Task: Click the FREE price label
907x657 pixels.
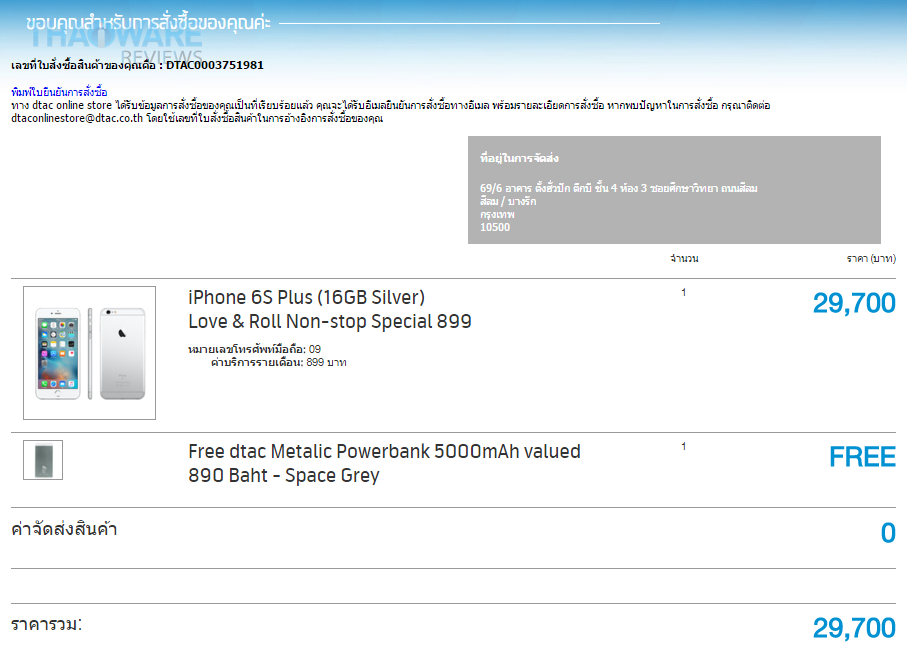Action: point(862,457)
